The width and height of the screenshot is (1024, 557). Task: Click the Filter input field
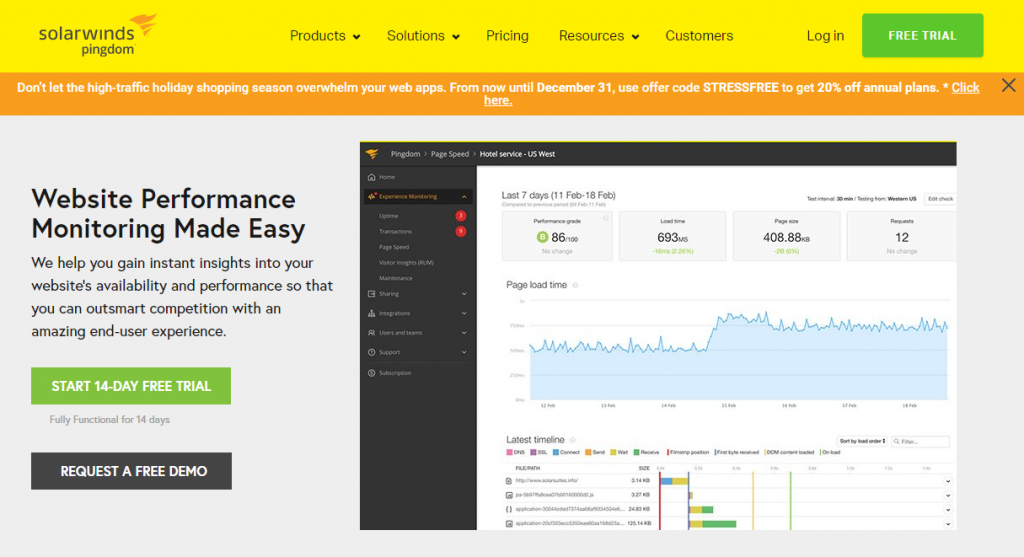pyautogui.click(x=920, y=441)
